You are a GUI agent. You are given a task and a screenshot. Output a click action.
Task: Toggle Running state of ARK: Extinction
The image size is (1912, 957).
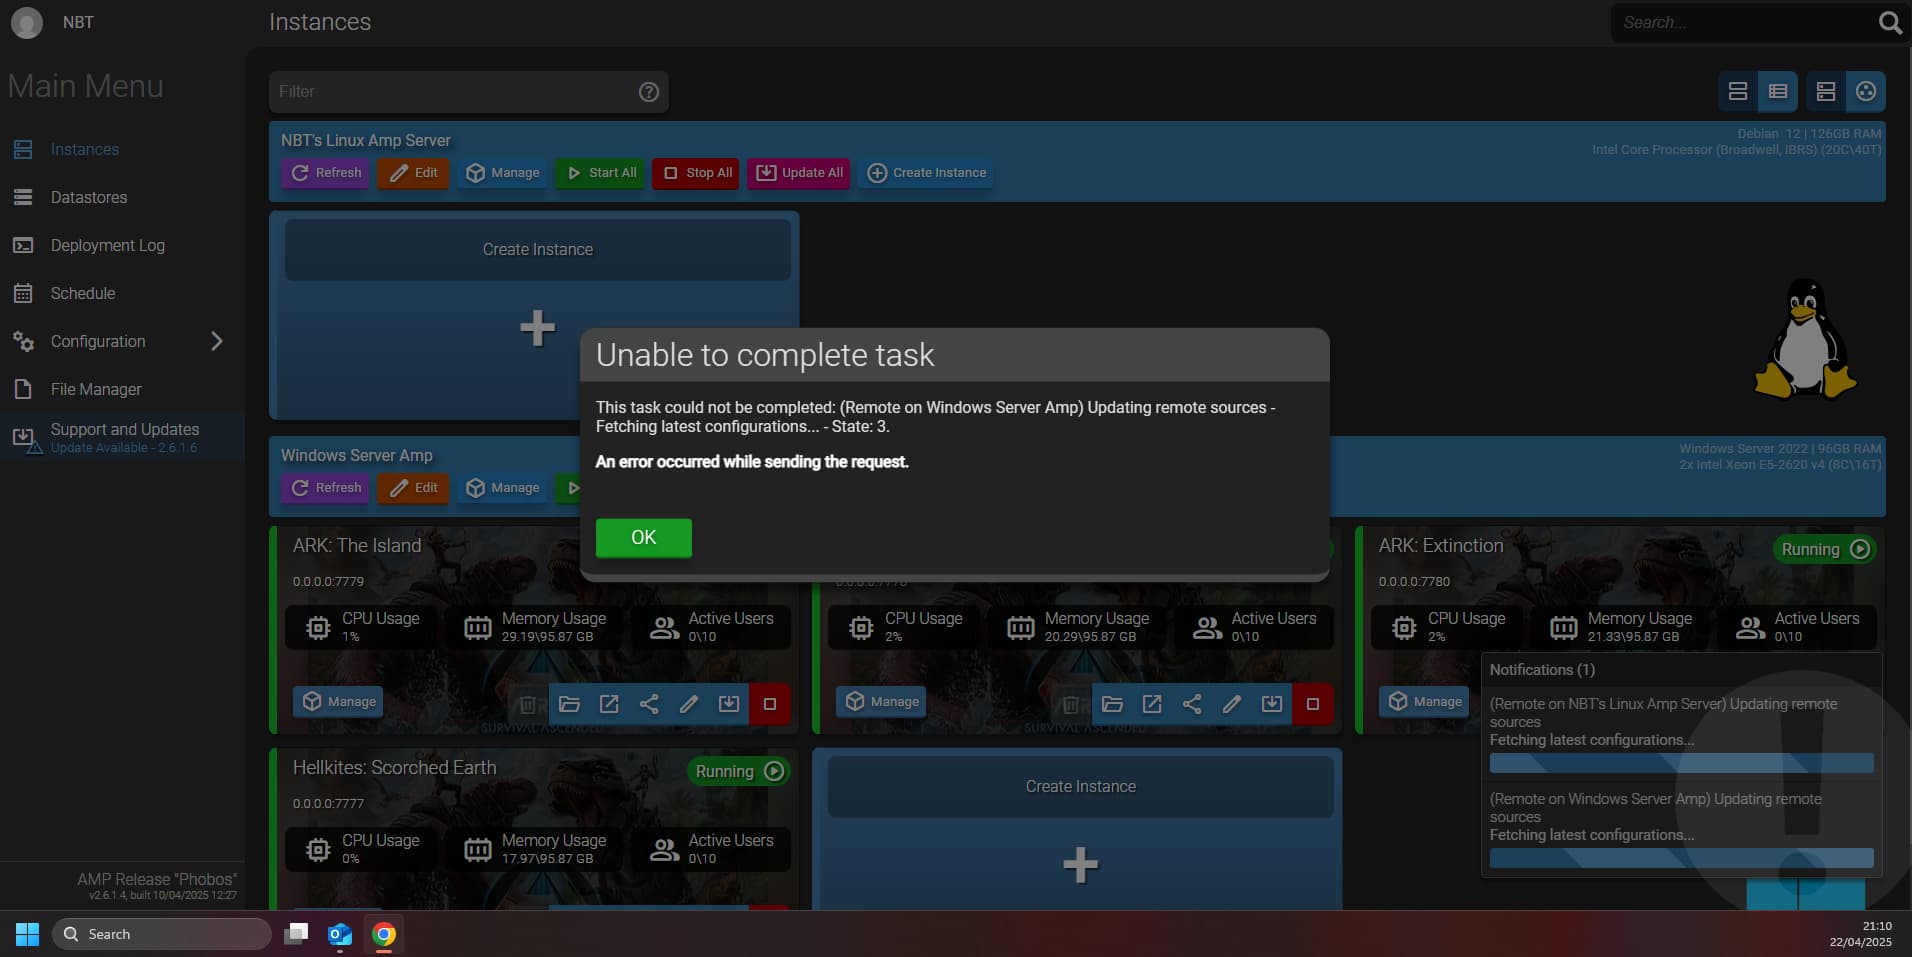pyautogui.click(x=1825, y=549)
